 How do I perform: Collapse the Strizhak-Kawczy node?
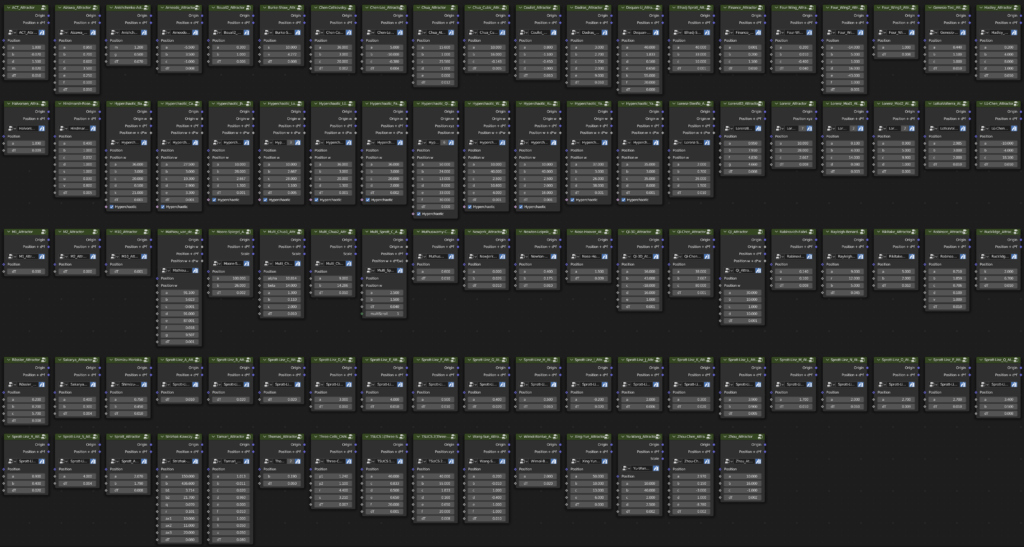pos(161,437)
